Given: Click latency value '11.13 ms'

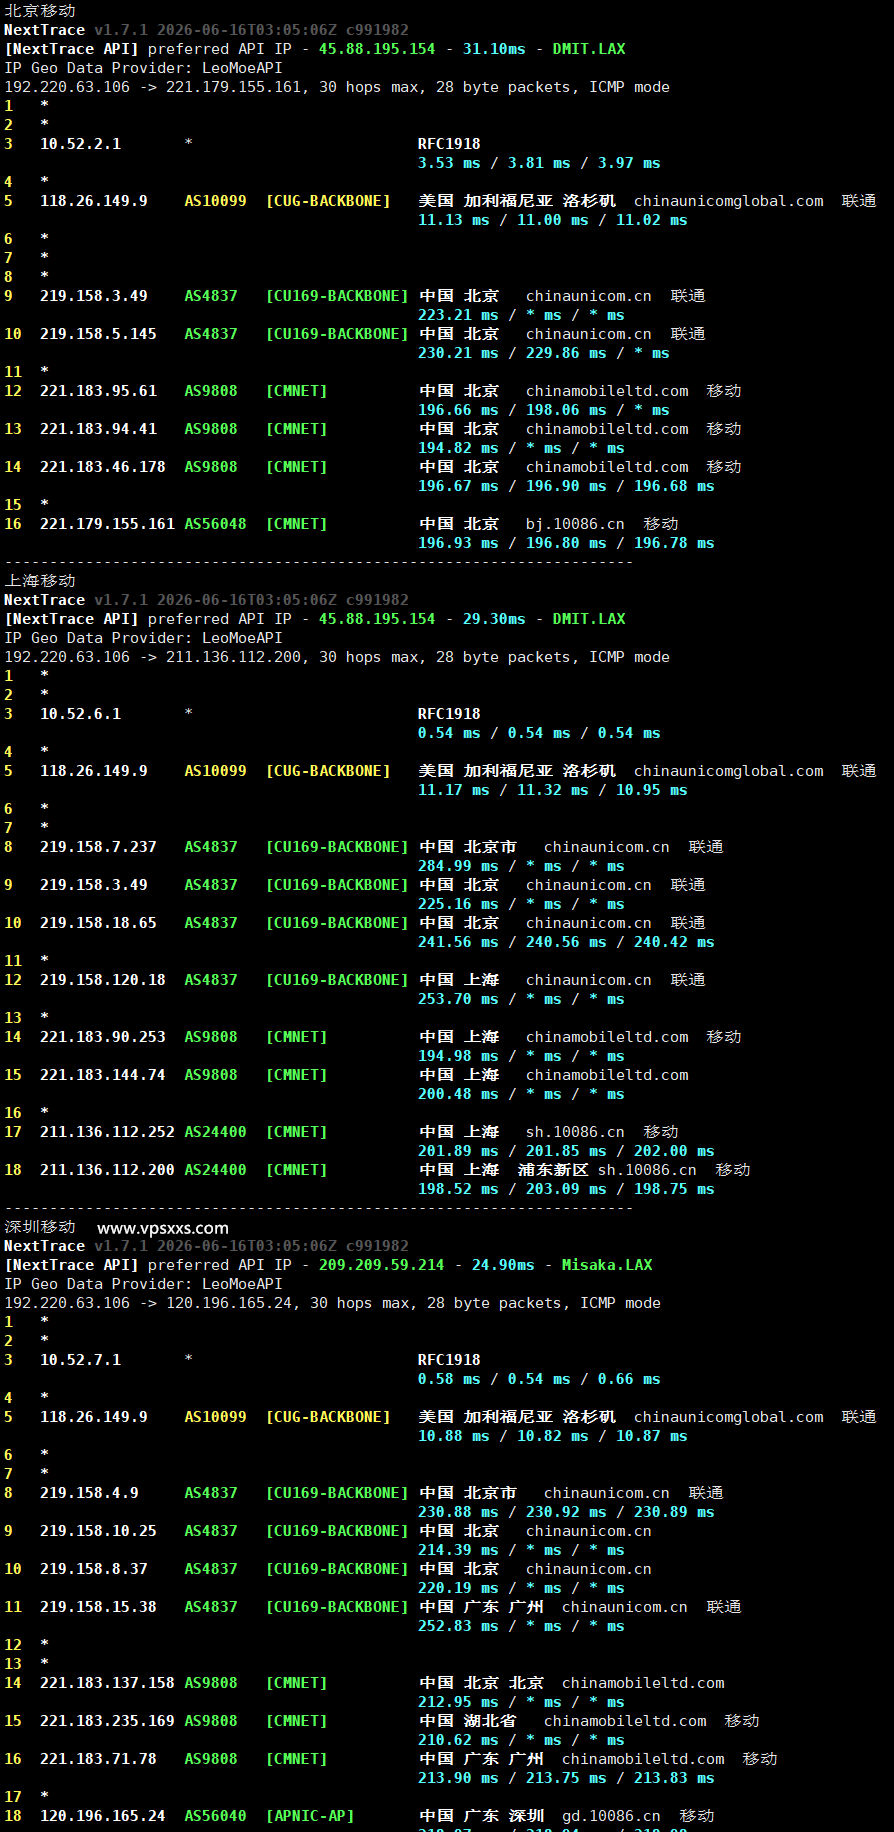Looking at the screenshot, I should point(453,219).
